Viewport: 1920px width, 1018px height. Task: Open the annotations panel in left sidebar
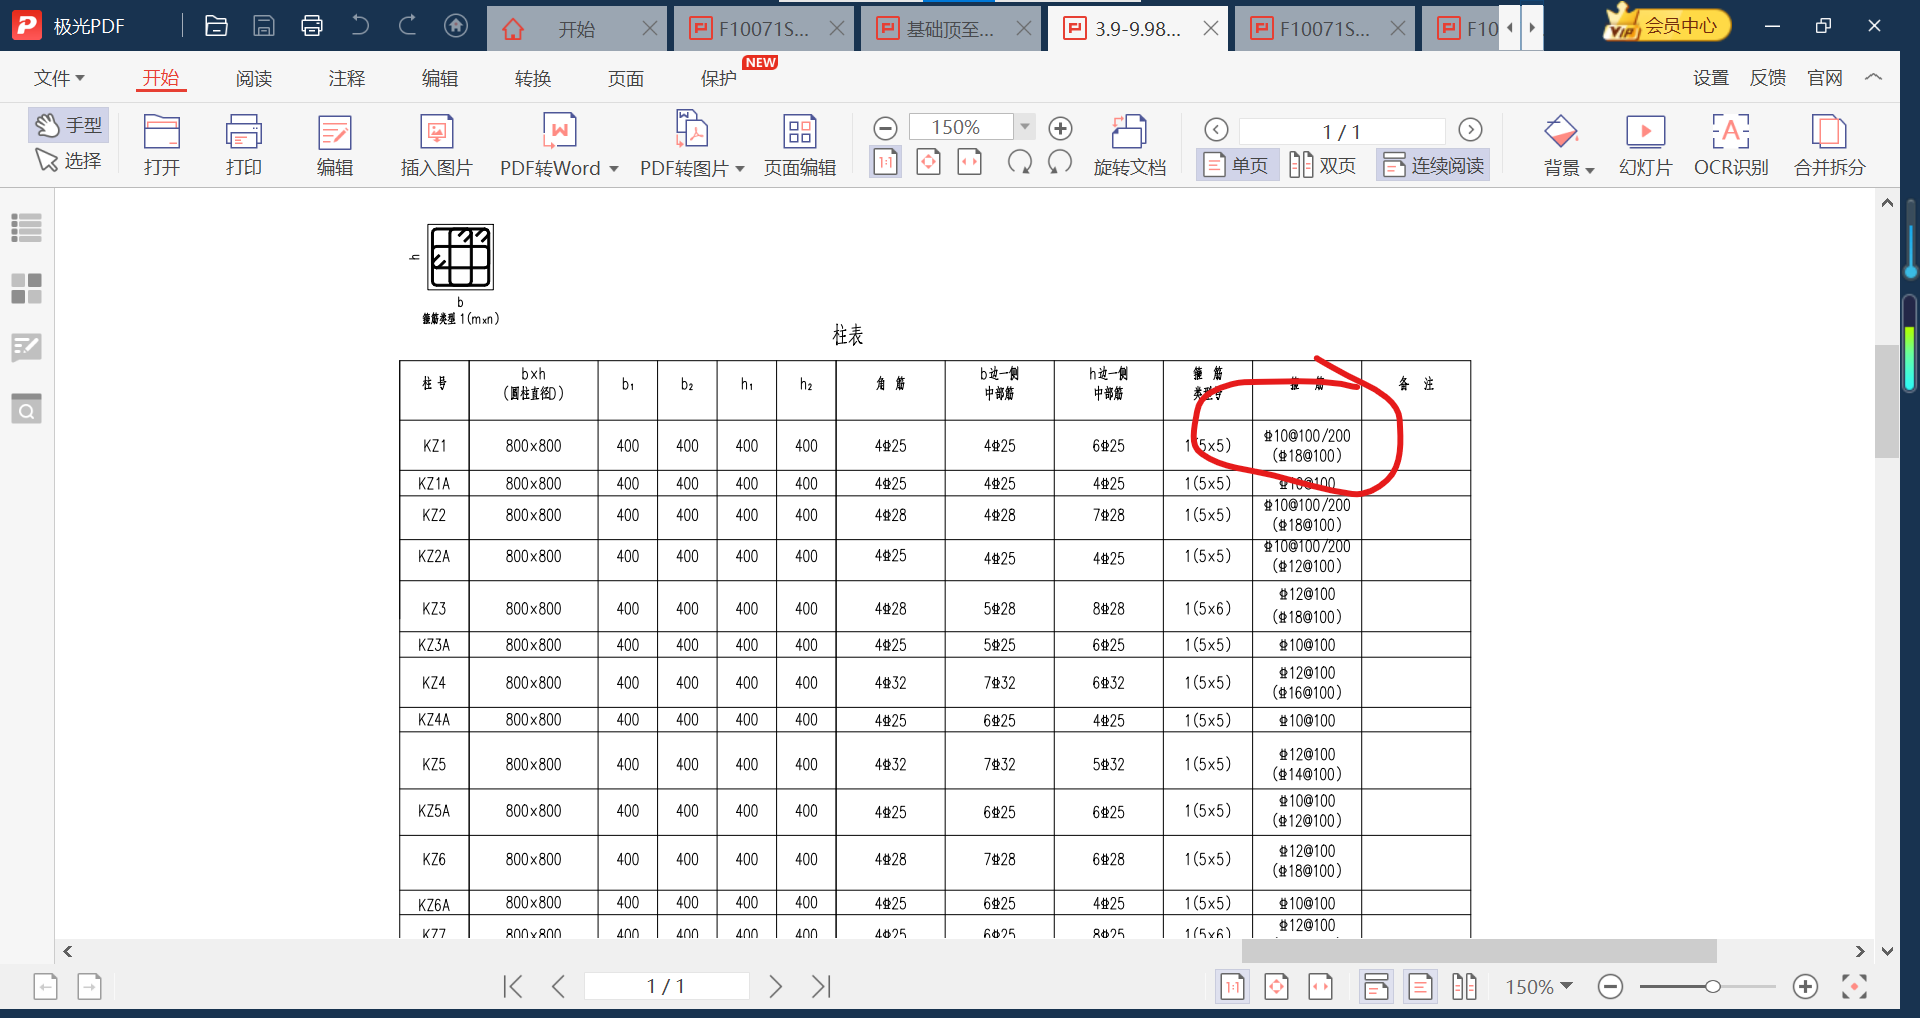point(26,348)
